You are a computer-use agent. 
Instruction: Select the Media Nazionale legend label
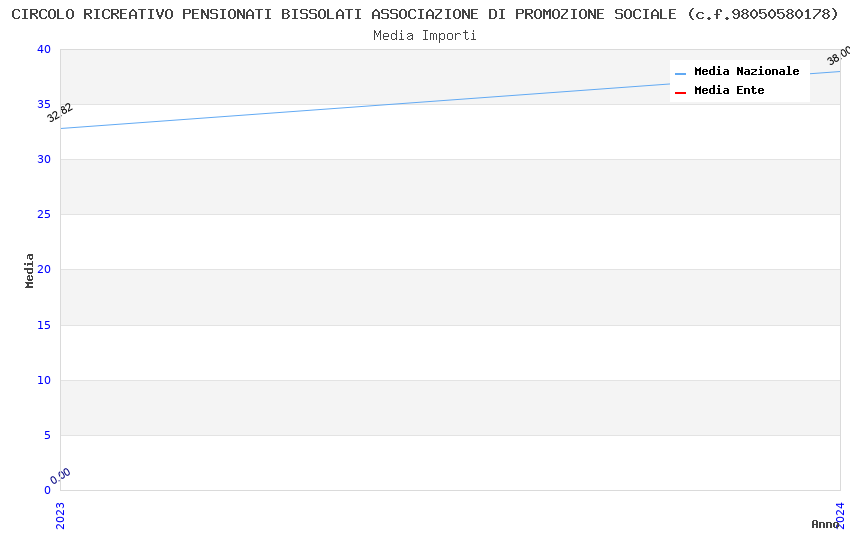point(746,72)
